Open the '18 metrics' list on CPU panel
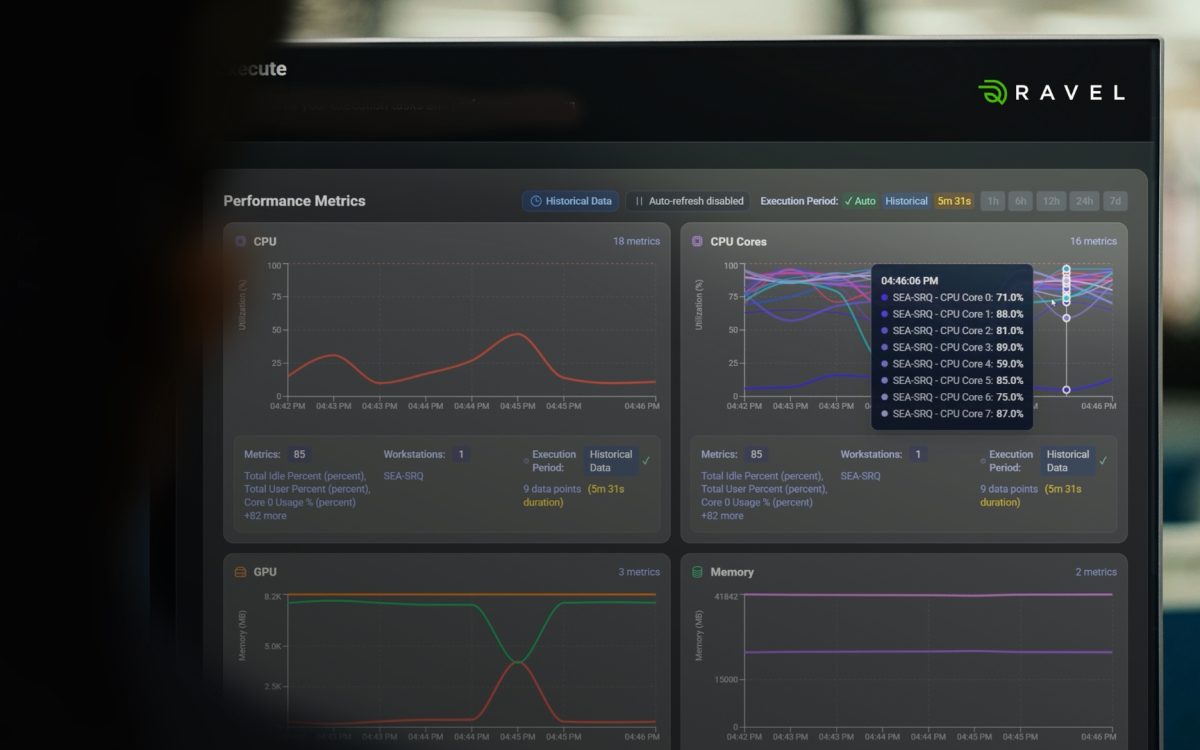The width and height of the screenshot is (1200, 750). click(x=636, y=242)
